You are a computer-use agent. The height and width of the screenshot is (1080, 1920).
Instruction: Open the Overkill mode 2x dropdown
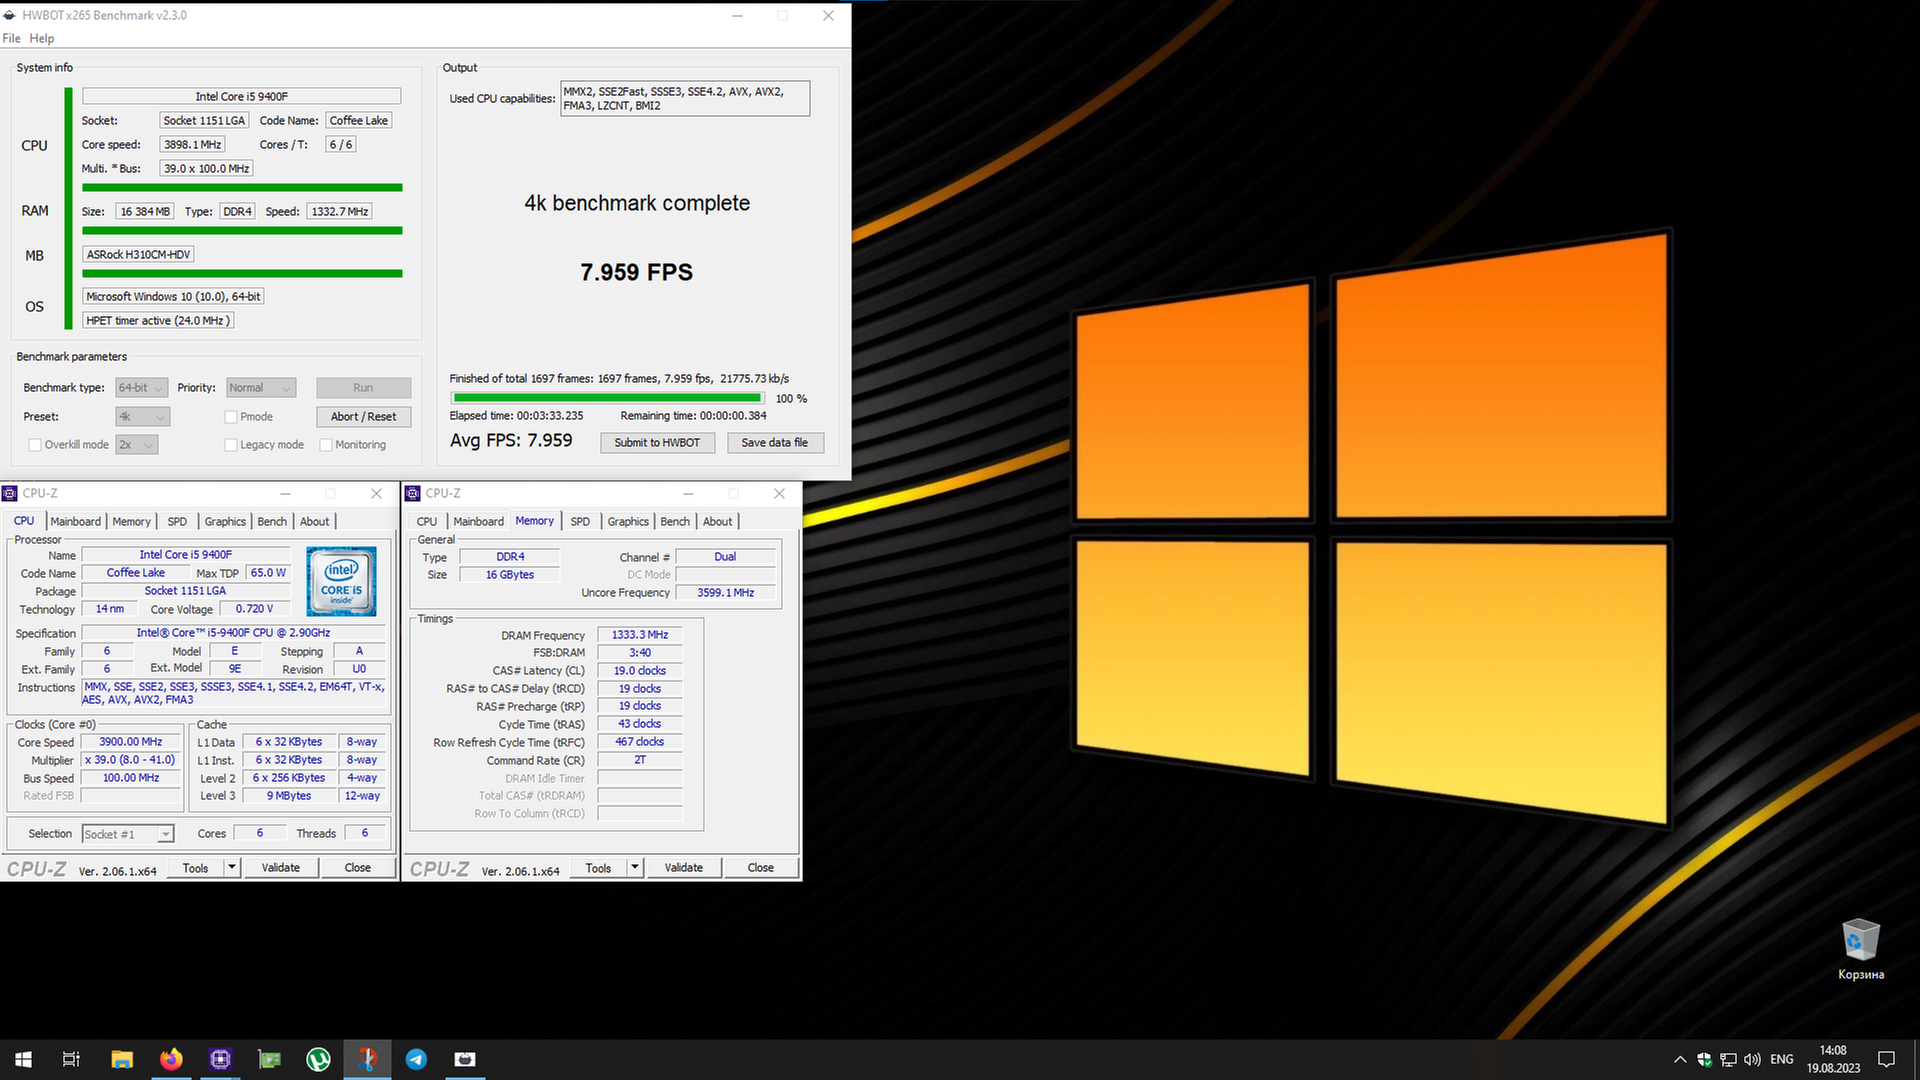137,445
